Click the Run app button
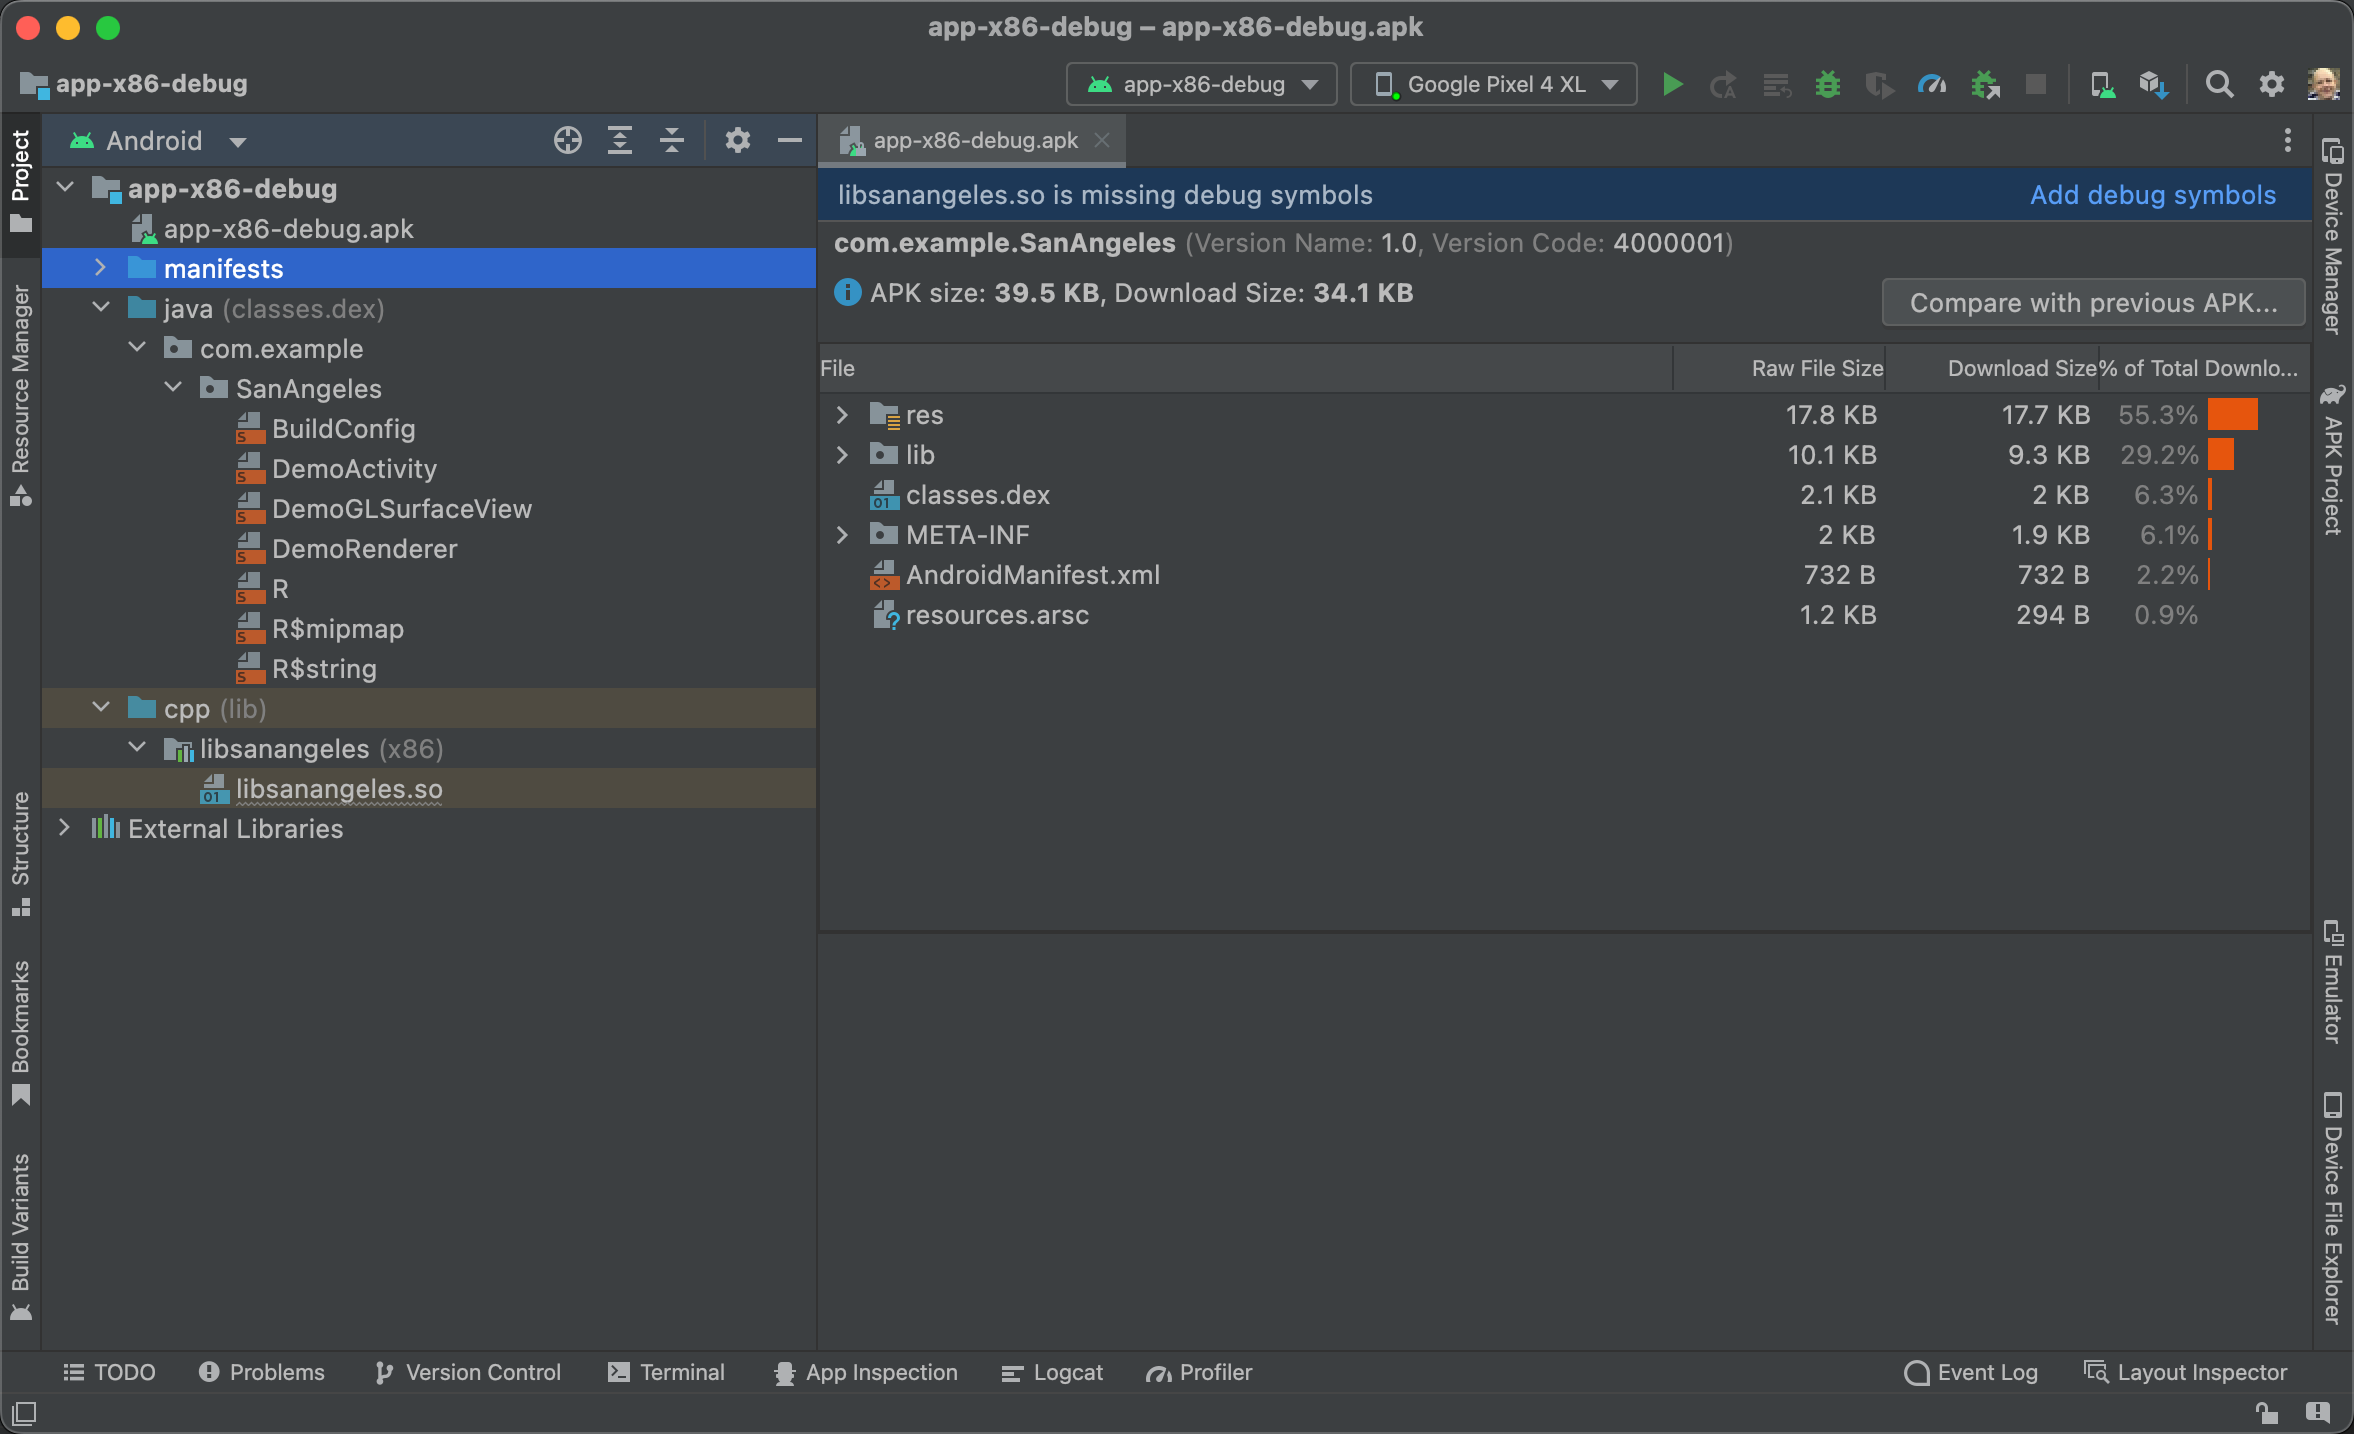2354x1434 pixels. [x=1673, y=82]
